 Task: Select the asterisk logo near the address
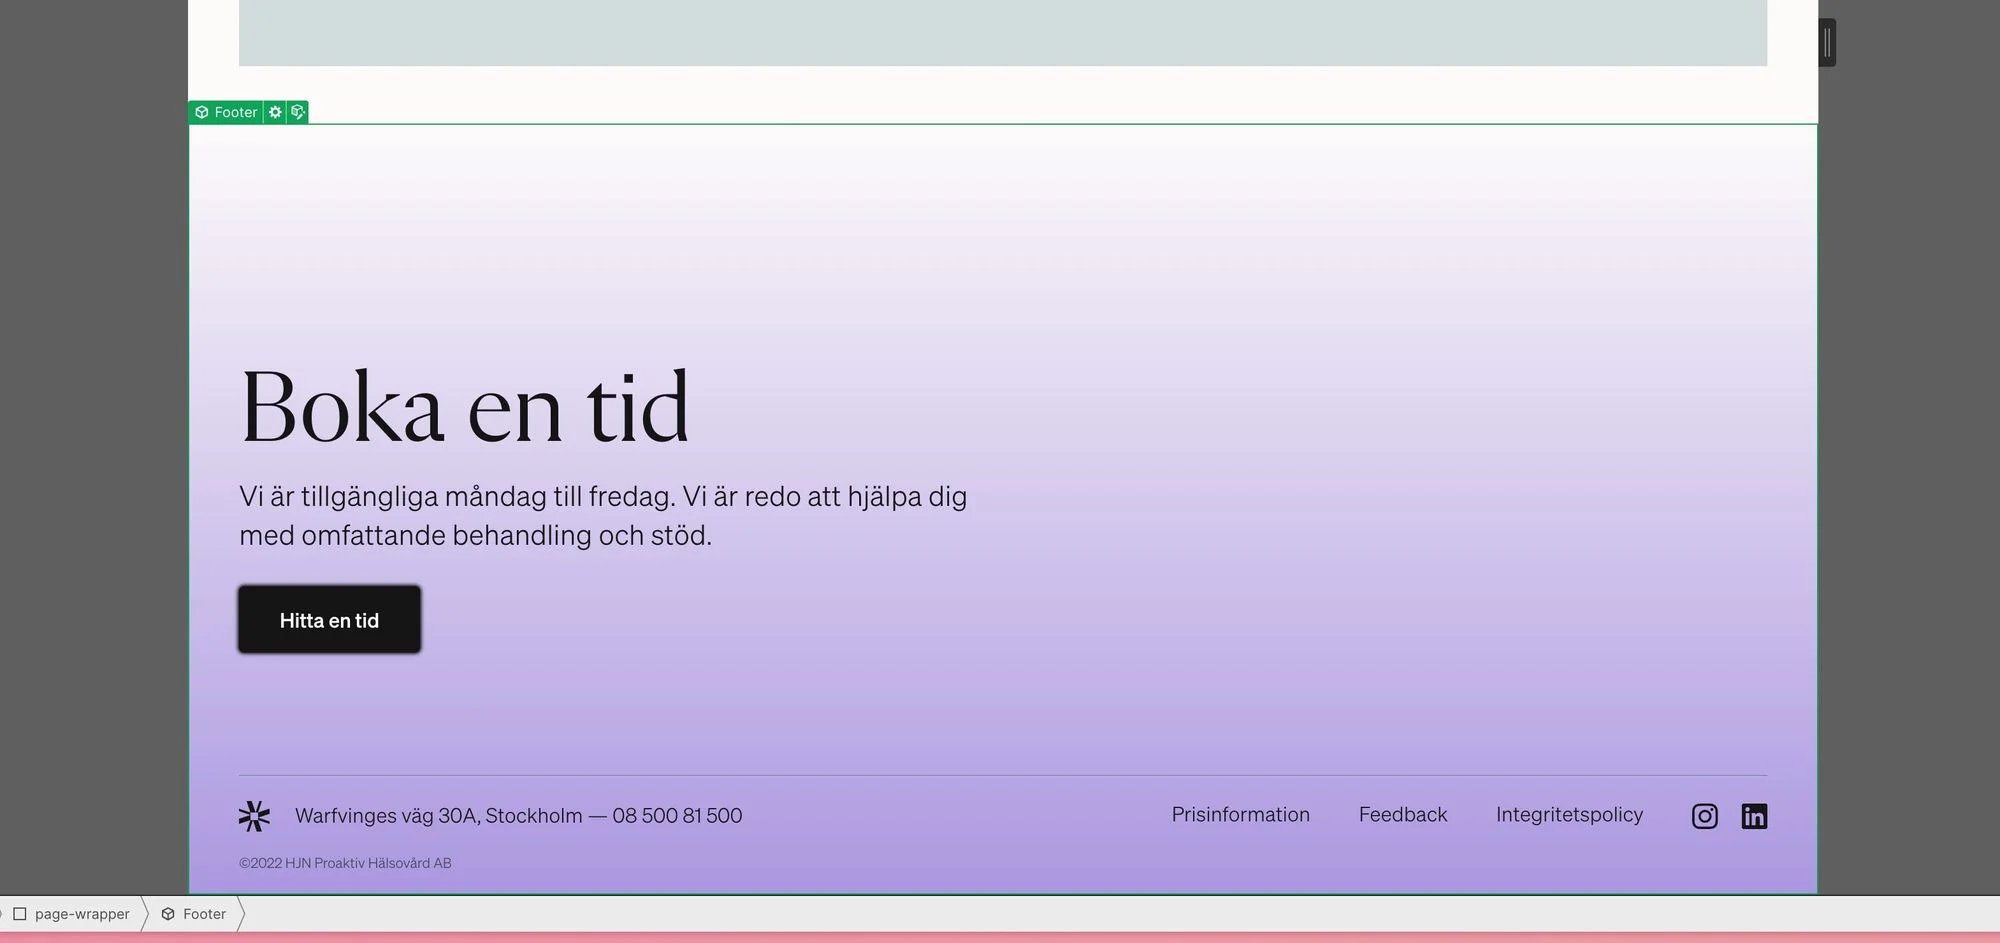click(254, 815)
